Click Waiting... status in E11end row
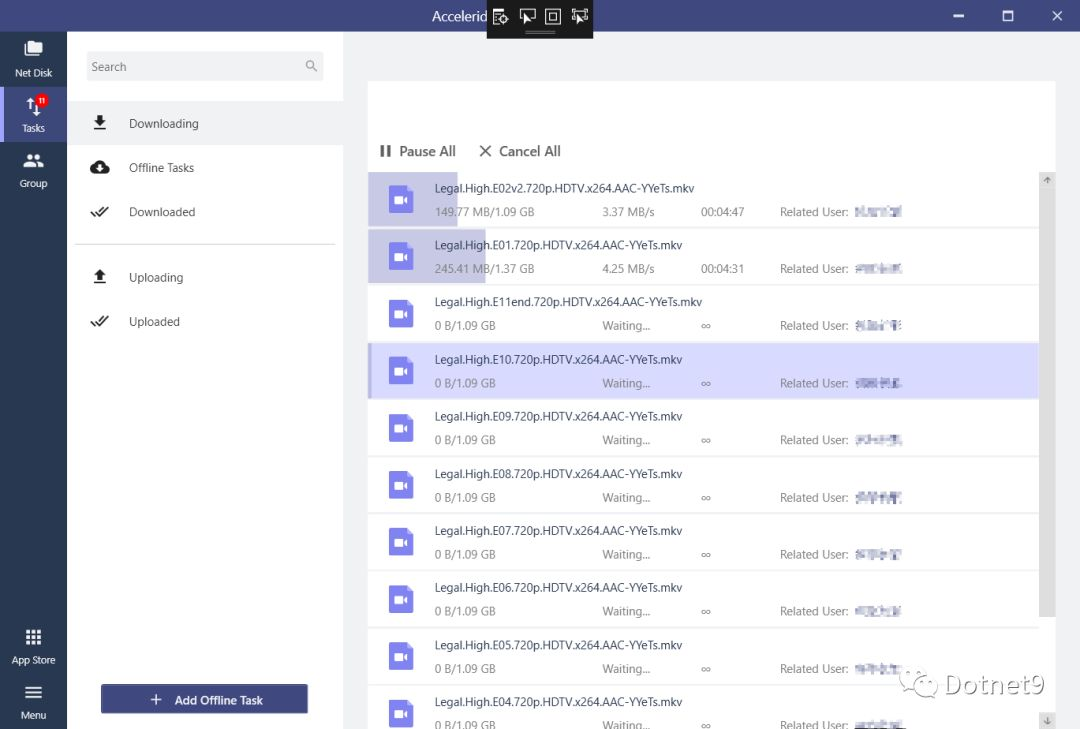Image resolution: width=1080 pixels, height=729 pixels. 626,325
